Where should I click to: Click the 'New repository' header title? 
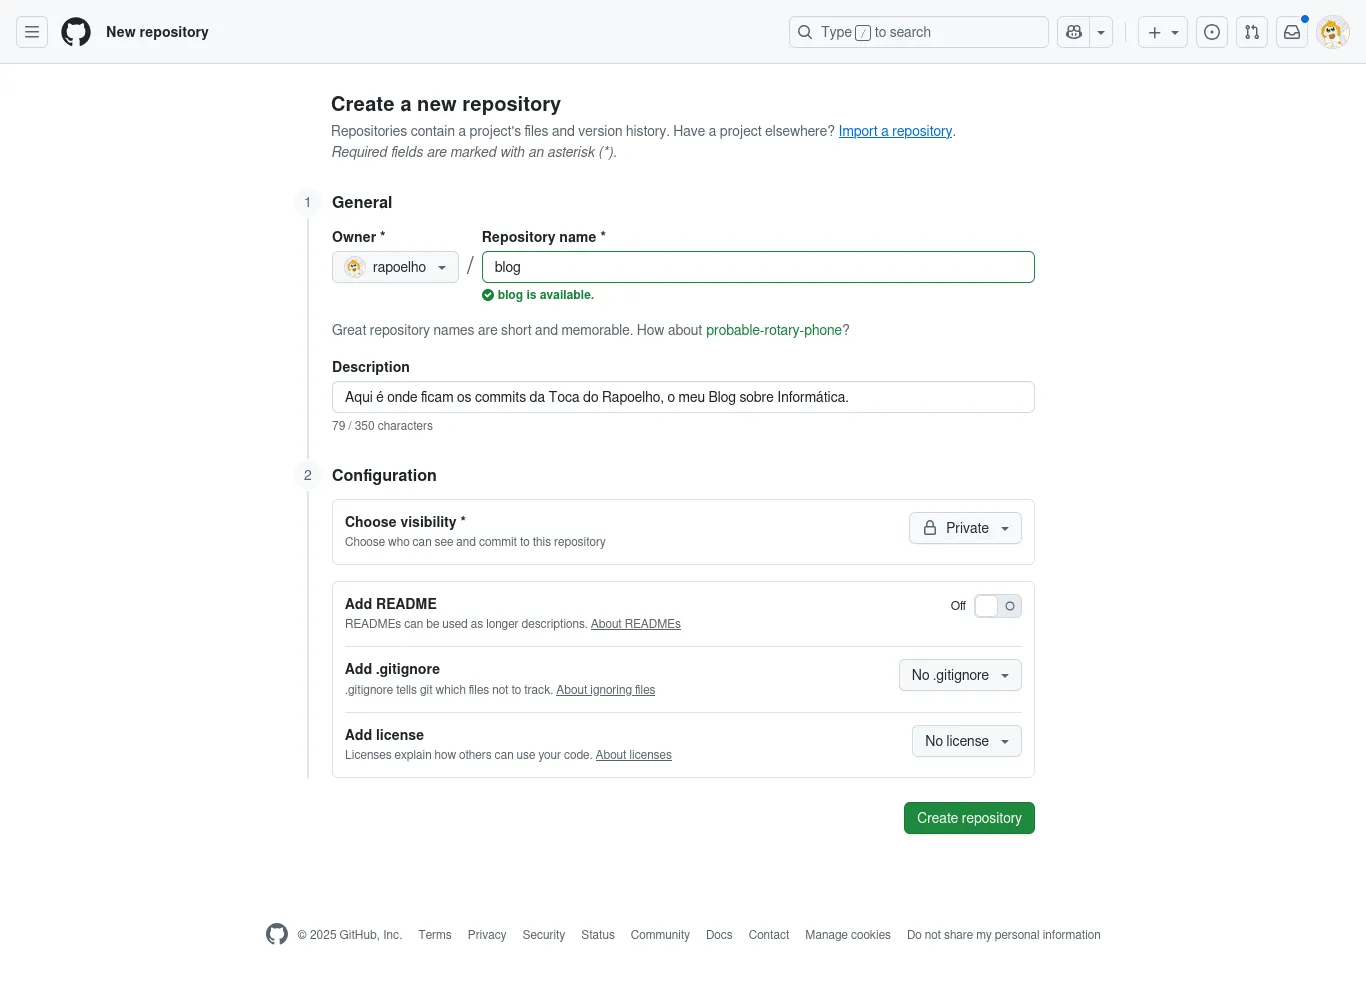coord(157,32)
